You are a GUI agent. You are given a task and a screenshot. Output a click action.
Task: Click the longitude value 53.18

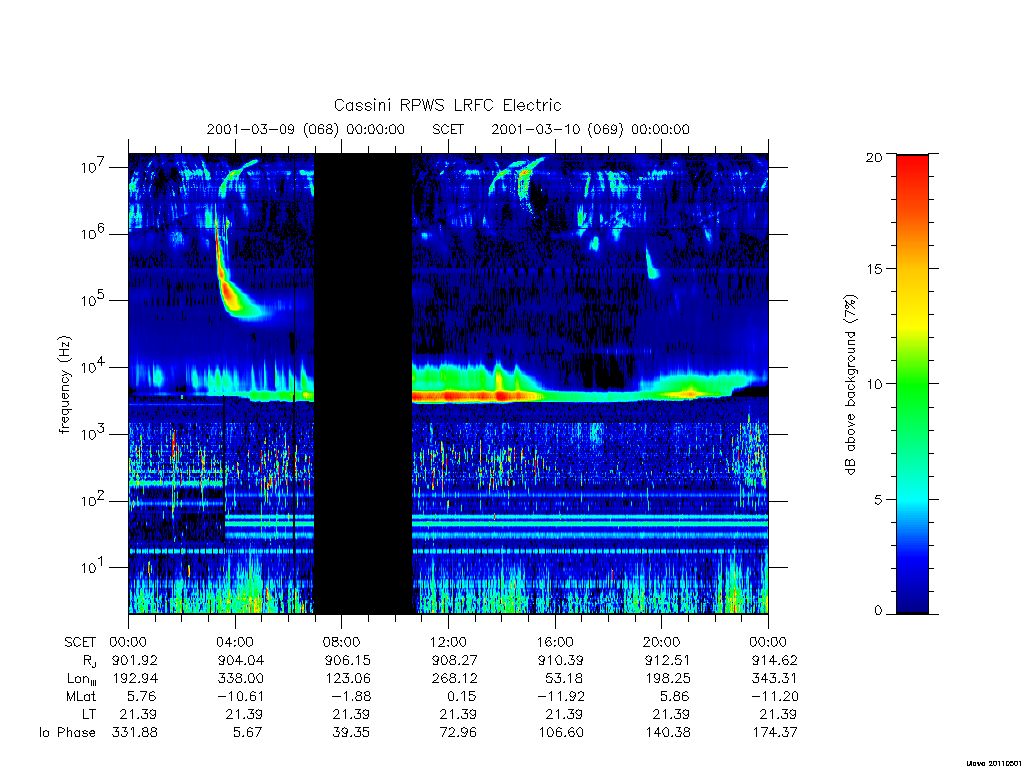564,679
